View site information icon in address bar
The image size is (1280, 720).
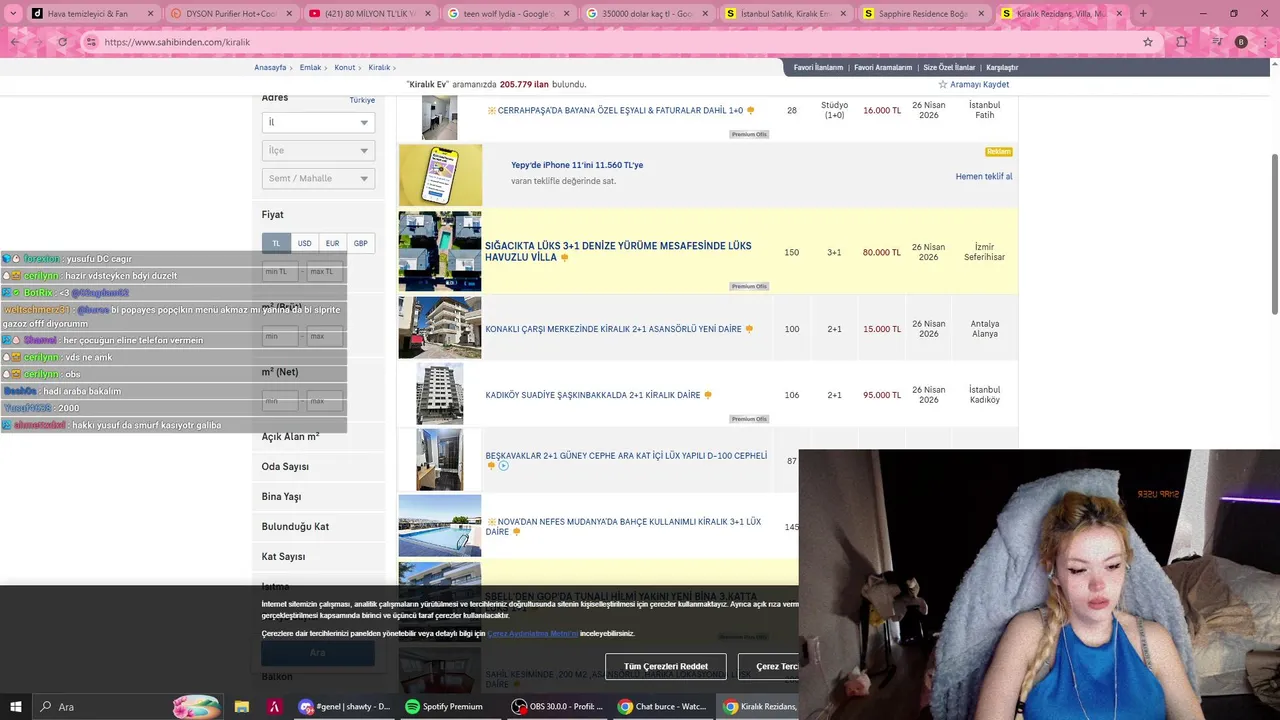[91, 42]
